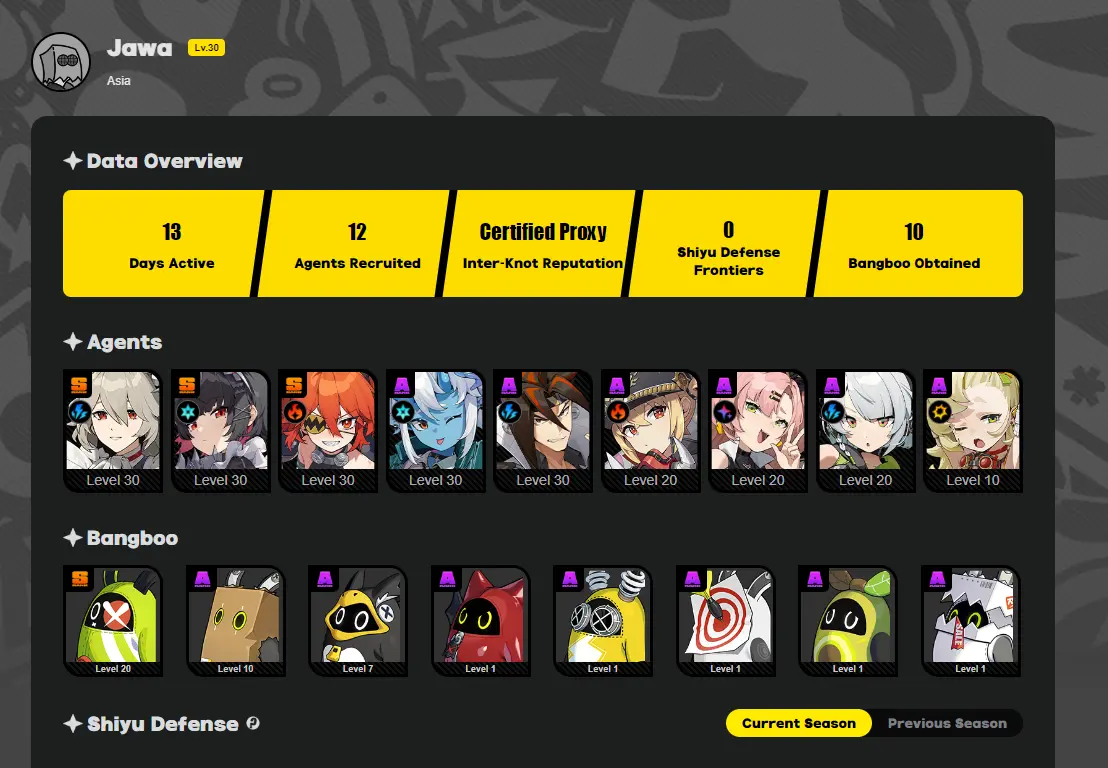Image resolution: width=1108 pixels, height=768 pixels.
Task: Switch to Current Season tab
Action: [x=798, y=723]
